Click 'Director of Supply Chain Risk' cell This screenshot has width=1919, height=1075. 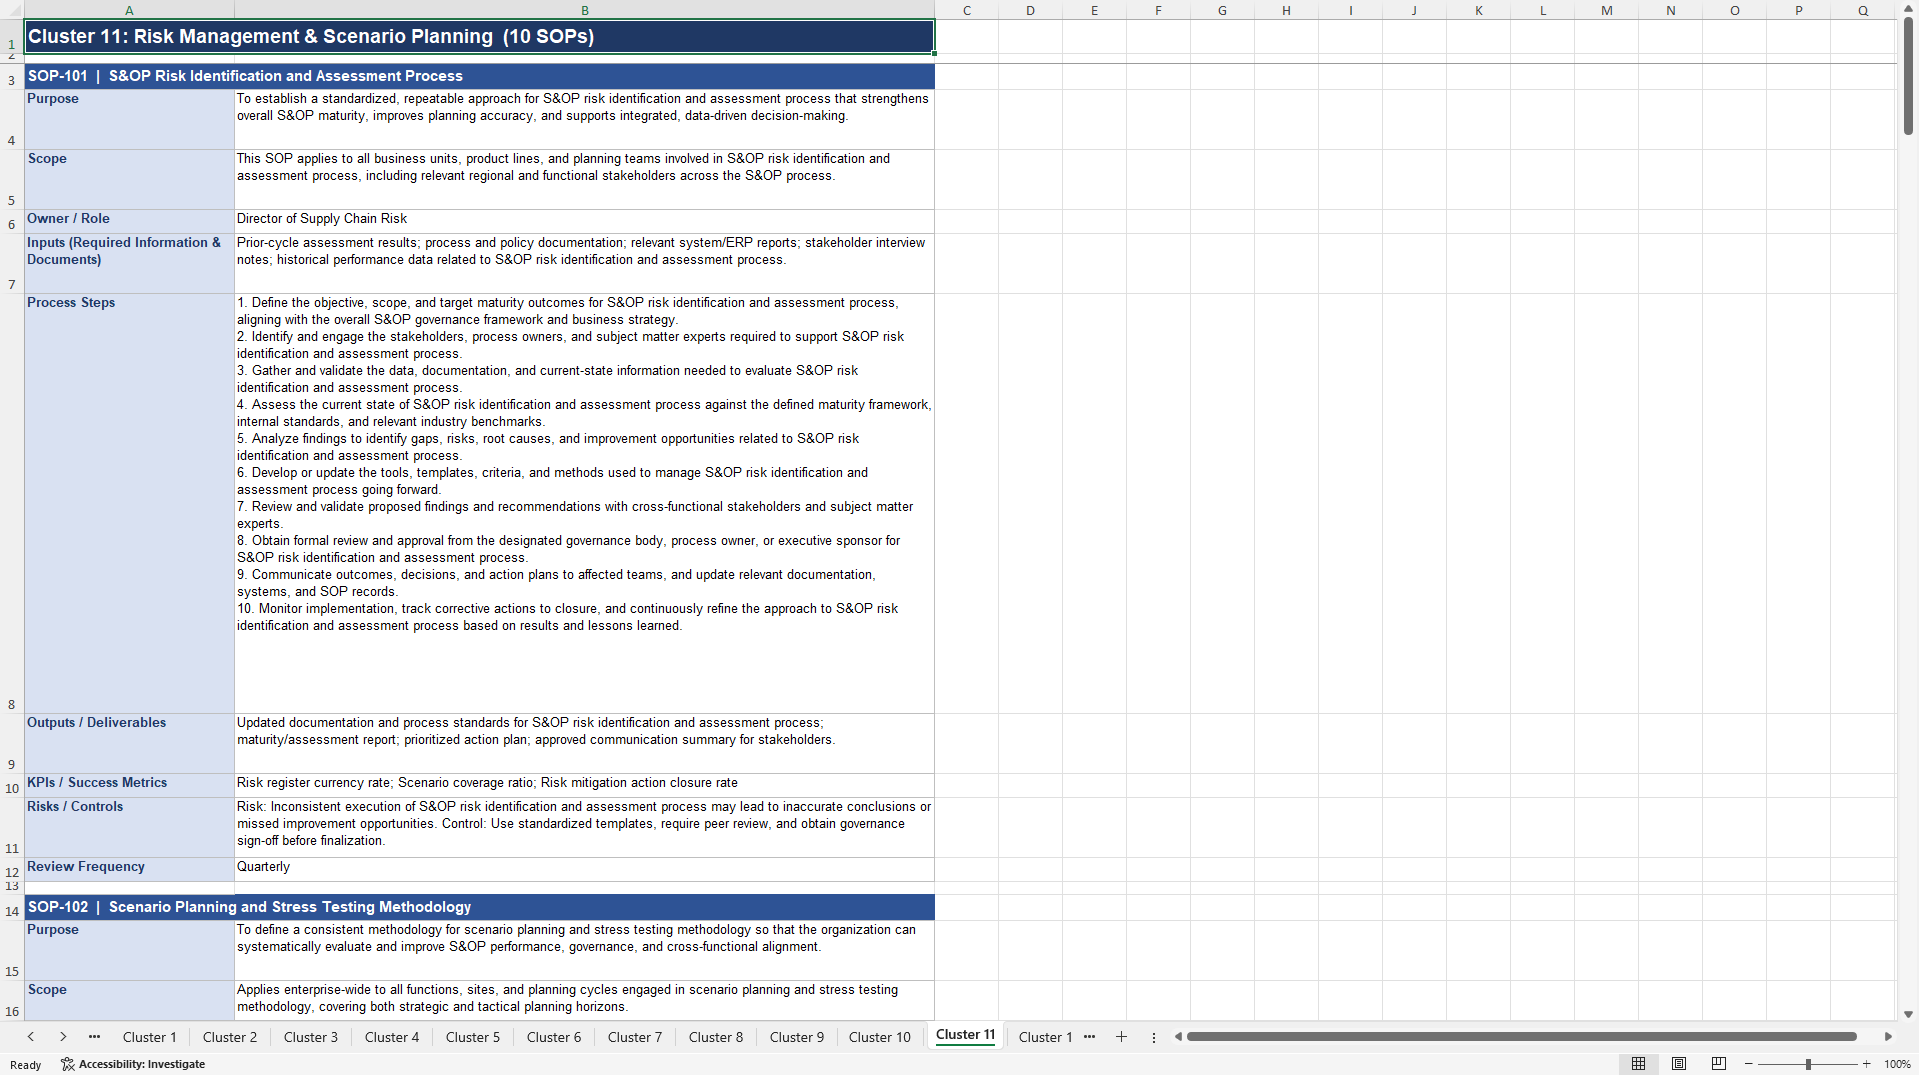pos(584,221)
